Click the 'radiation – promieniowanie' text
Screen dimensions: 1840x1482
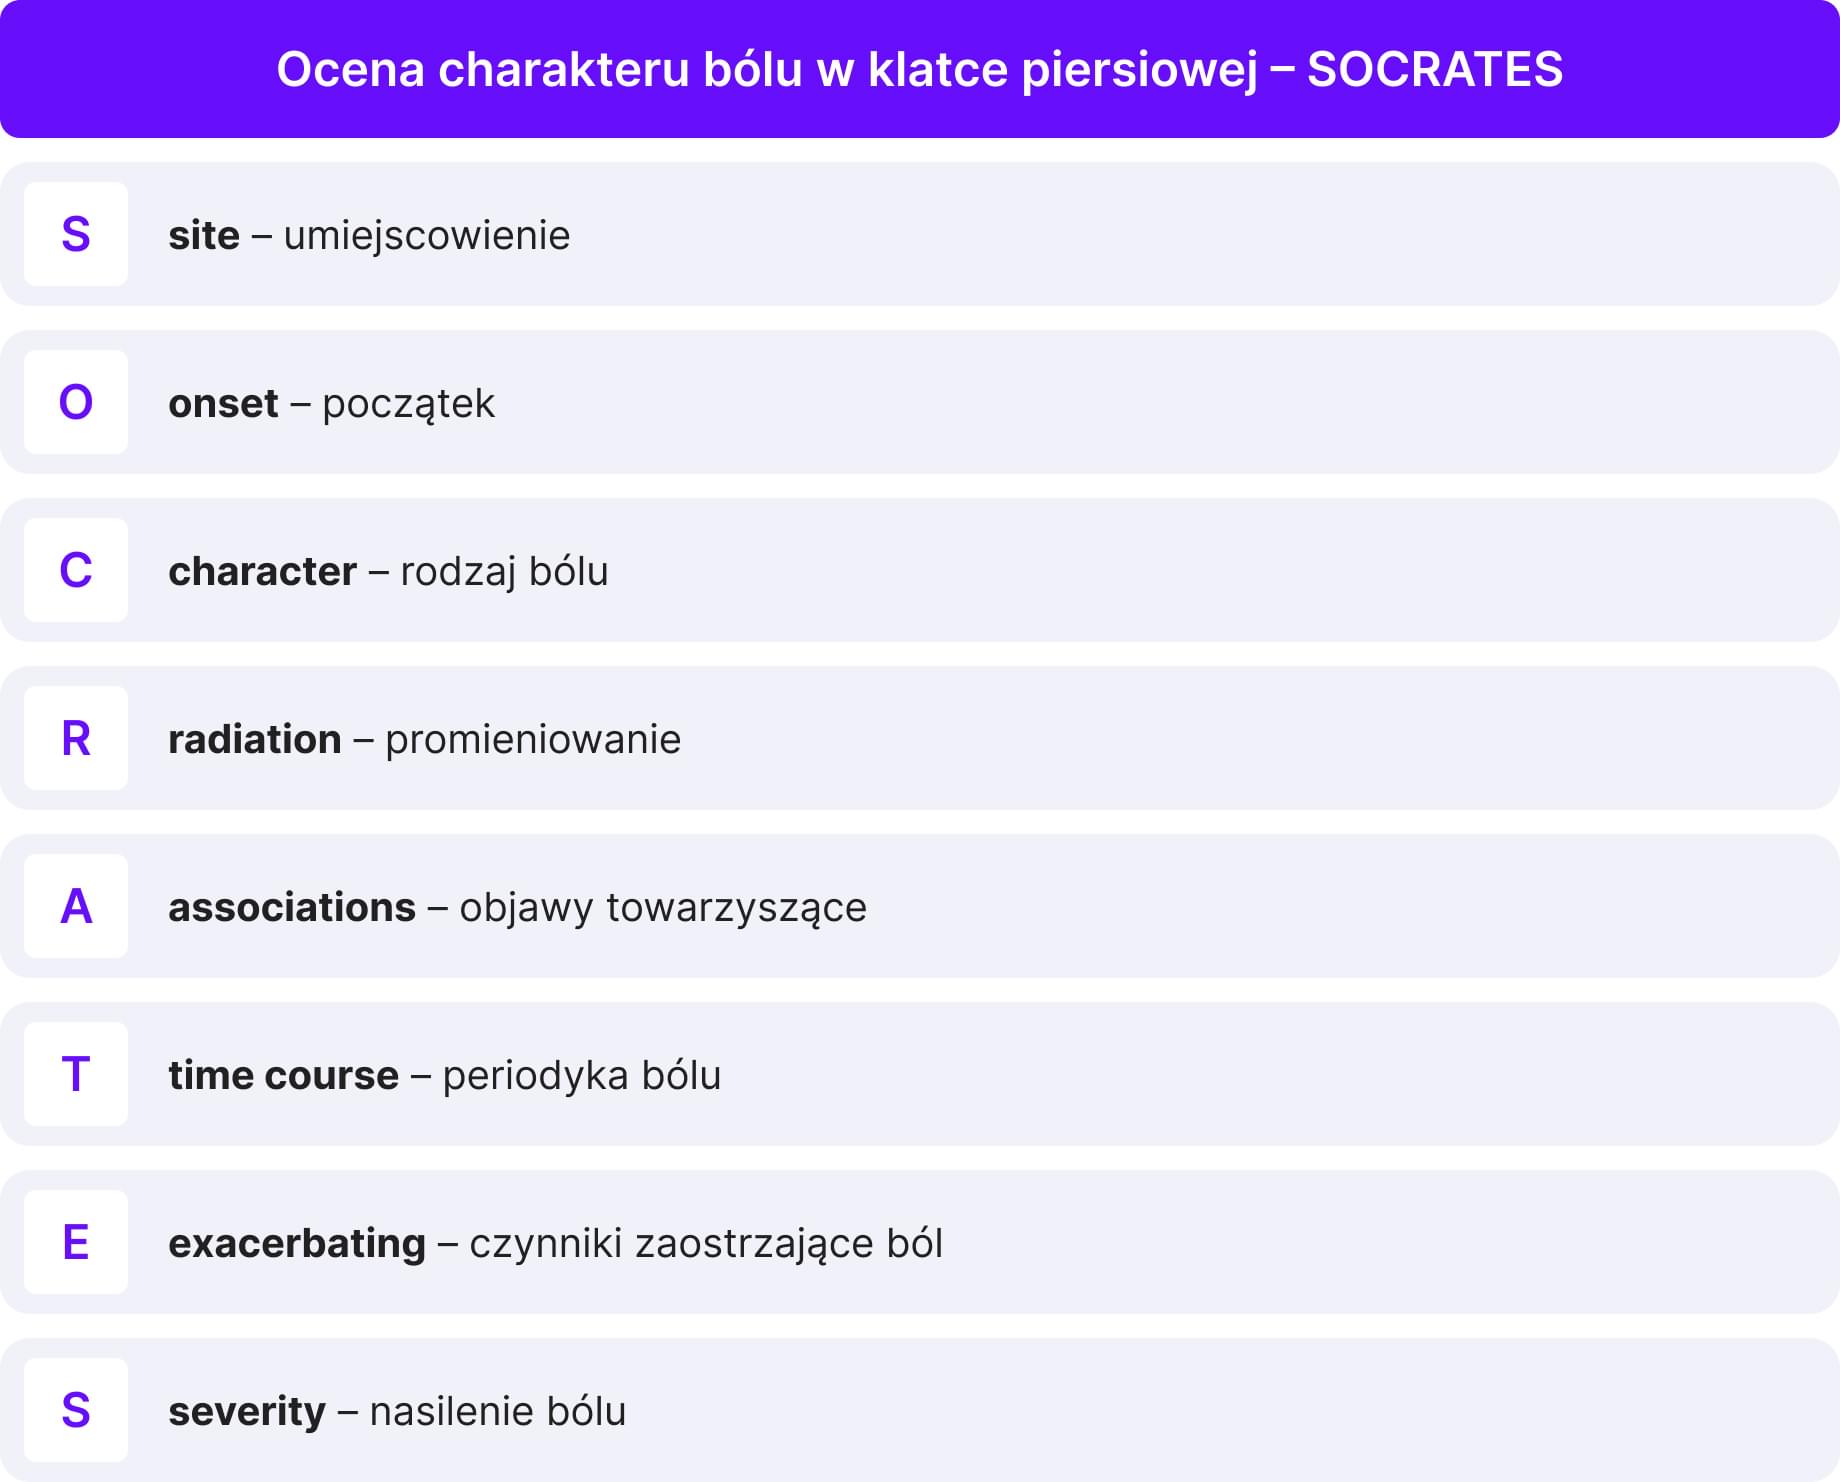pyautogui.click(x=424, y=740)
